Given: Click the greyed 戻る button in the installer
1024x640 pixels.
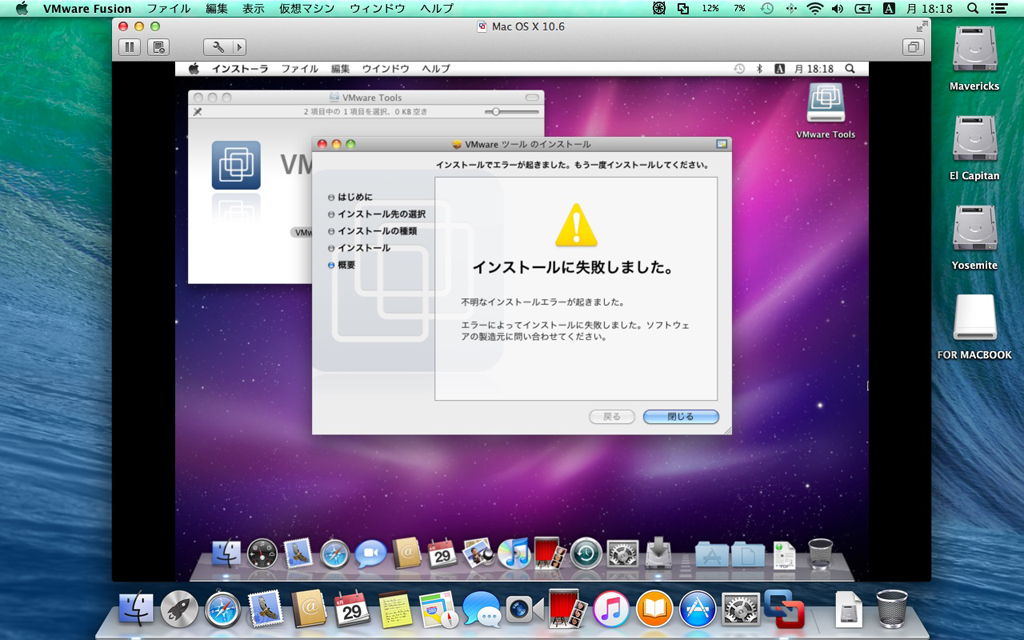Looking at the screenshot, I should point(611,417).
